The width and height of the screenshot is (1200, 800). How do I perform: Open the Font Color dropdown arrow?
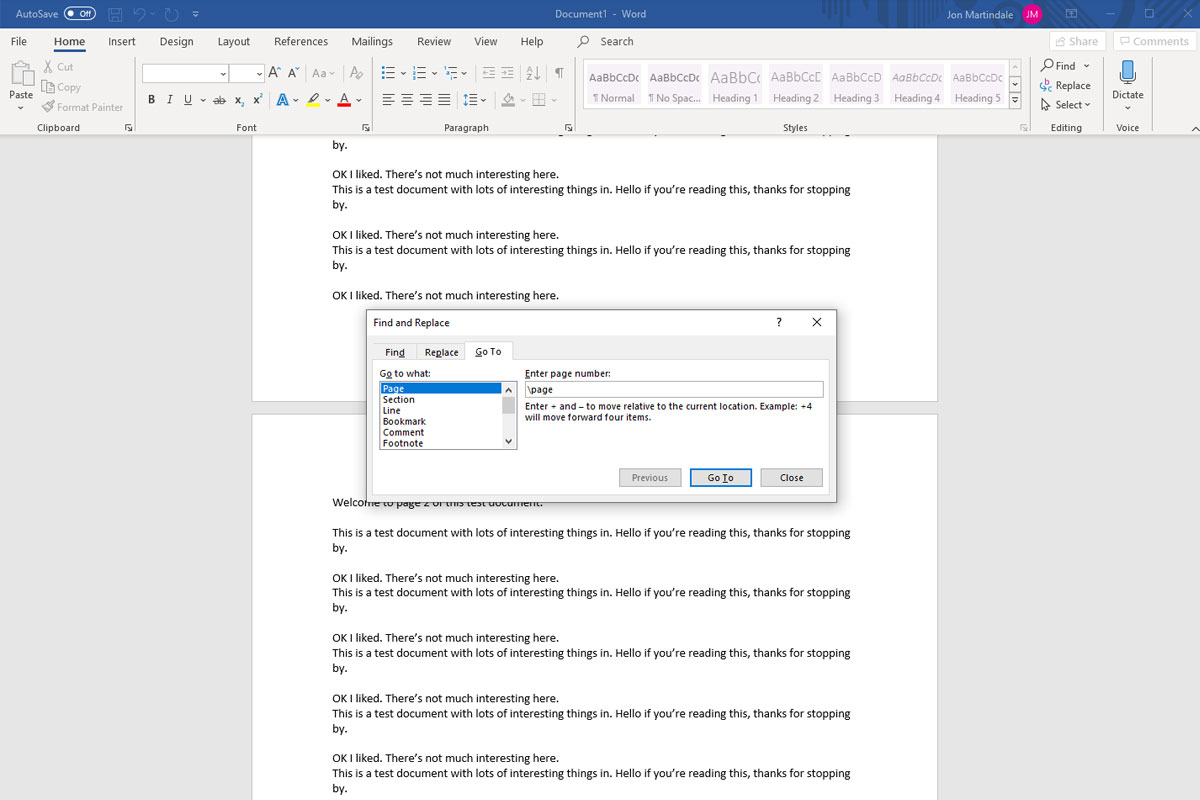point(358,100)
